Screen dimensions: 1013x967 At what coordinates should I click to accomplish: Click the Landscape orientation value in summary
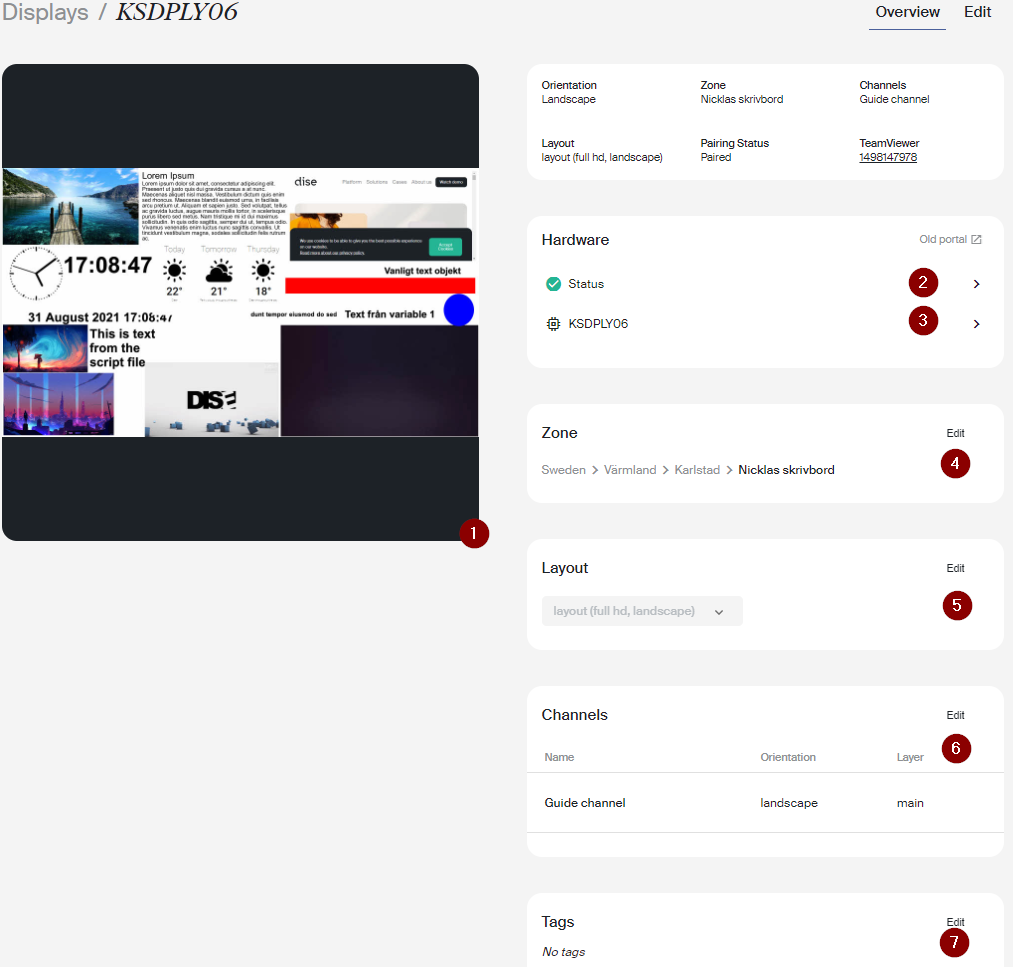click(569, 99)
